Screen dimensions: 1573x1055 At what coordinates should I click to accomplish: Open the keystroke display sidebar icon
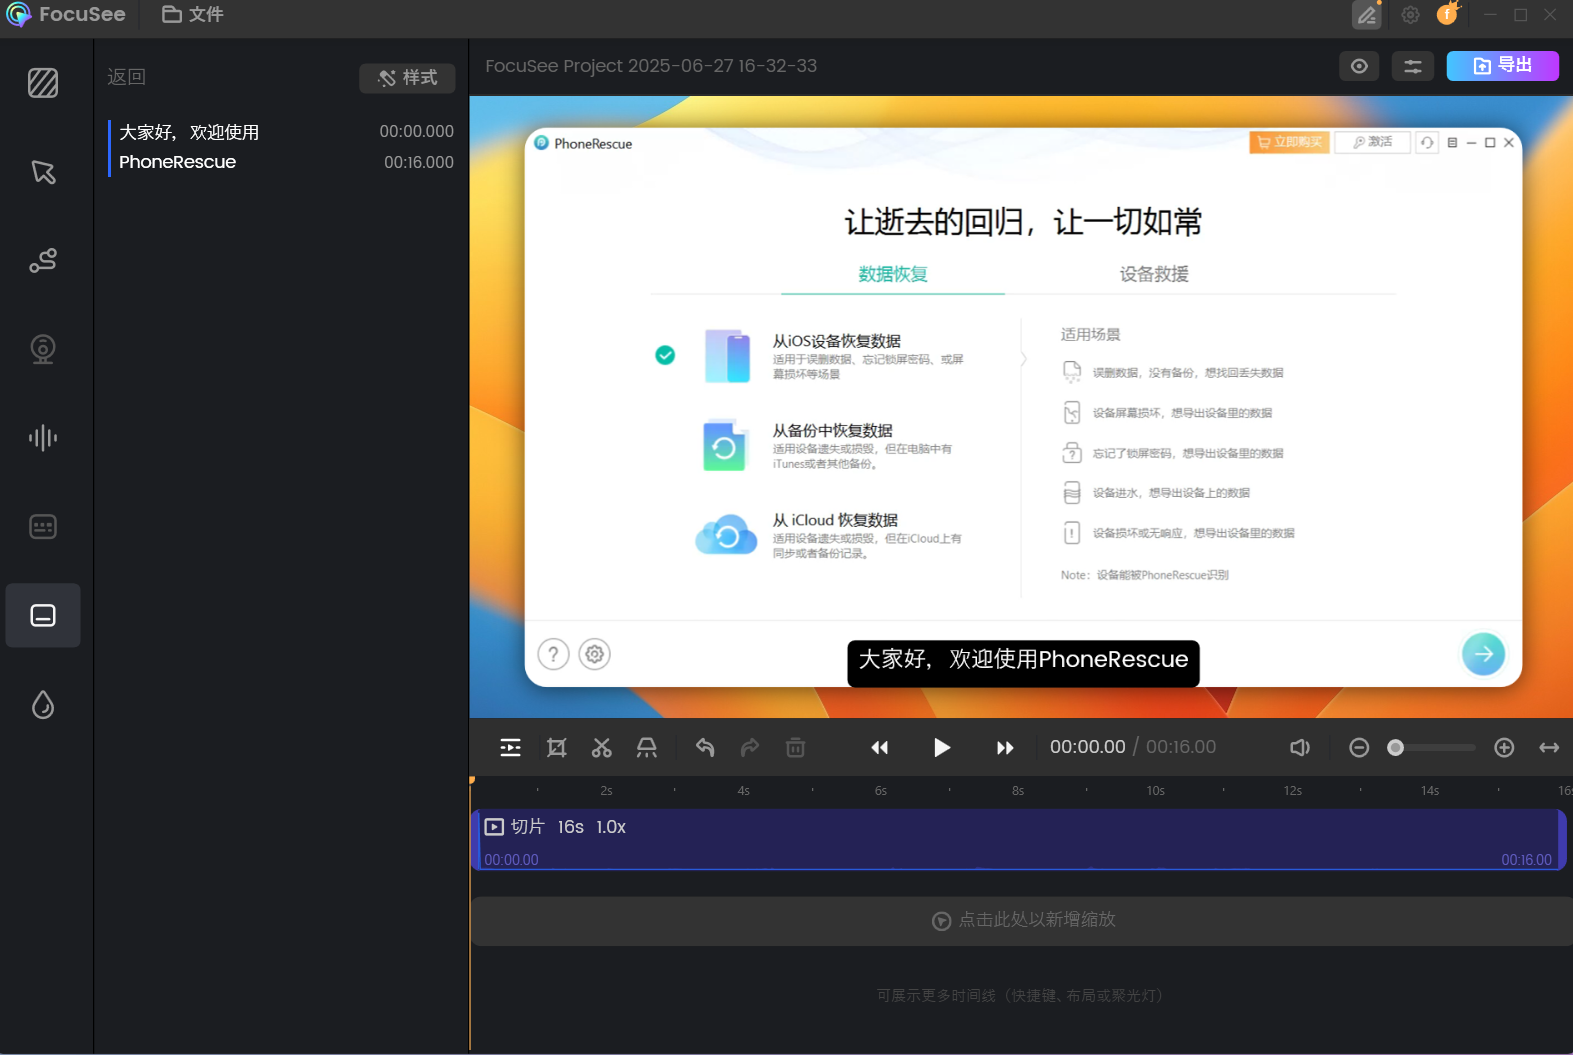[43, 526]
